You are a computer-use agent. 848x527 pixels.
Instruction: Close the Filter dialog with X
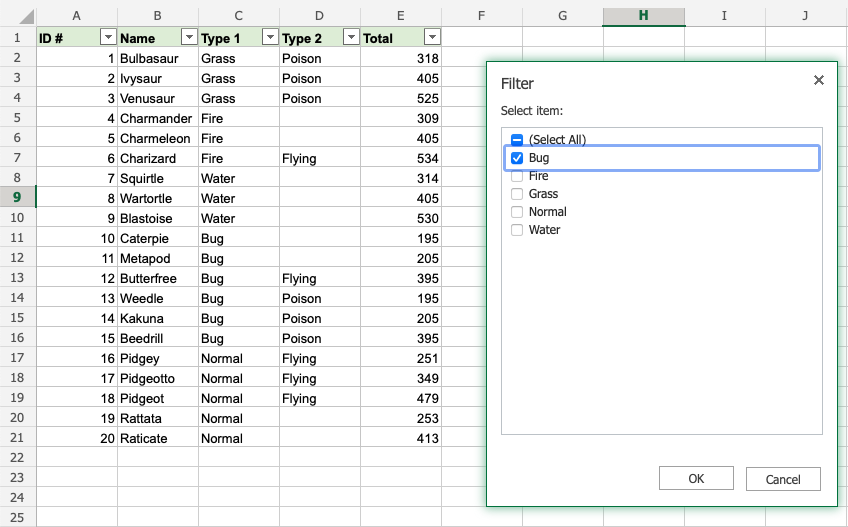(818, 80)
